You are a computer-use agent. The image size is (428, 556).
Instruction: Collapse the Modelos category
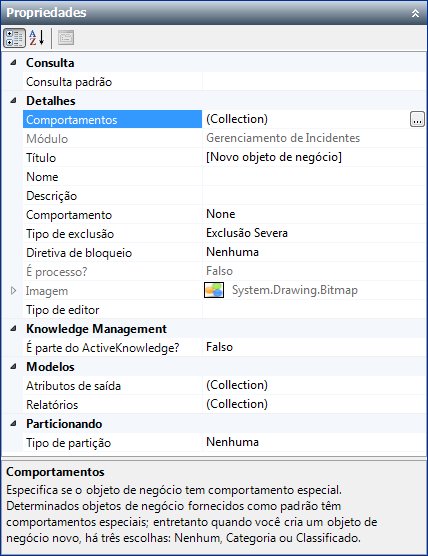(x=13, y=367)
